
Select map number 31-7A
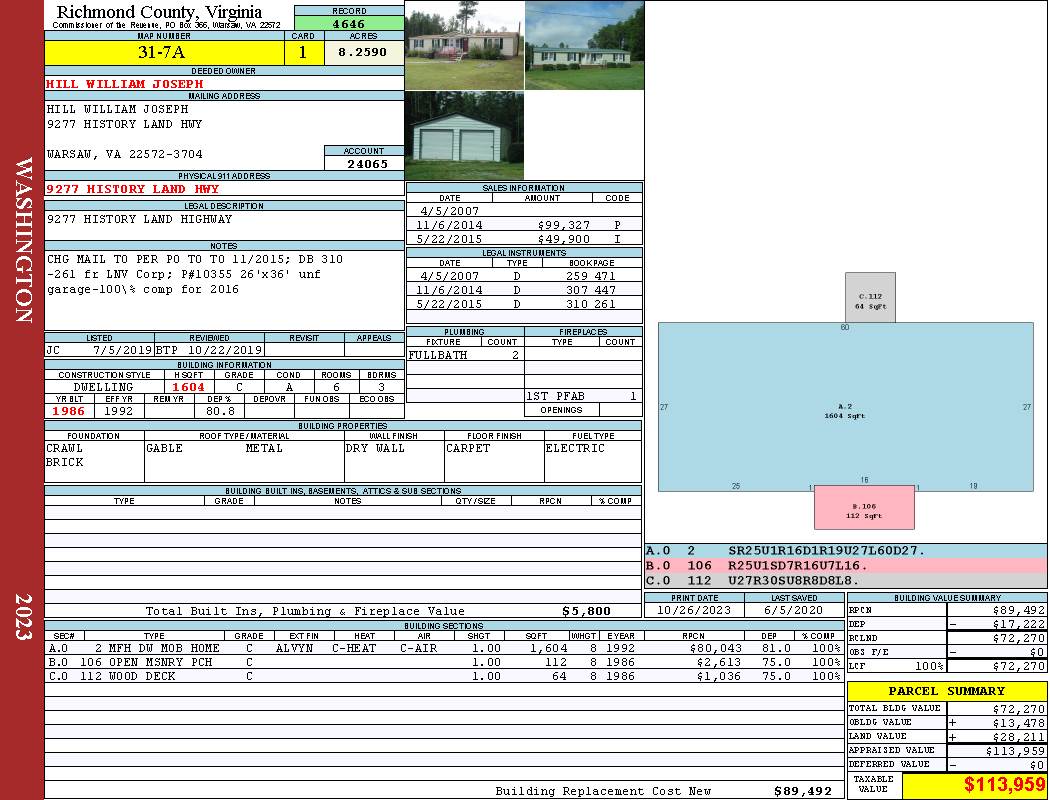[161, 52]
